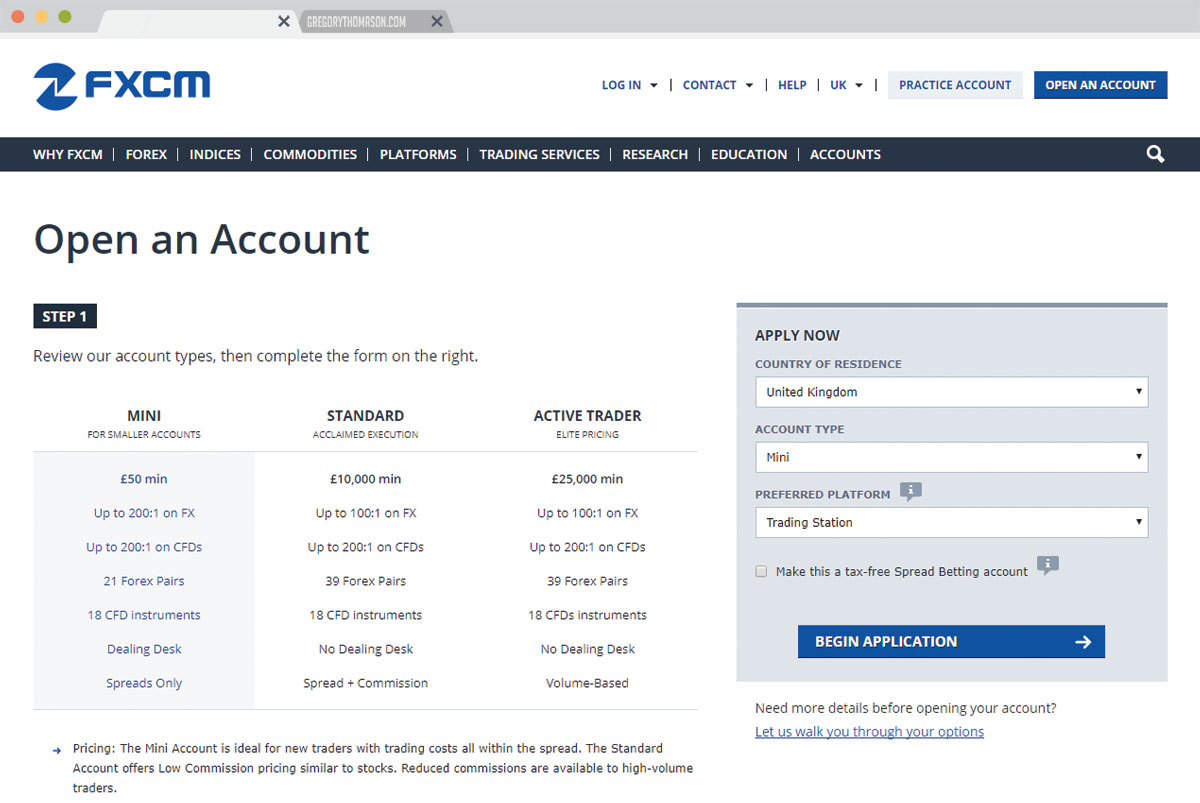Enable tax-free Spread Betting account checkbox
This screenshot has width=1200, height=803.
click(x=762, y=572)
